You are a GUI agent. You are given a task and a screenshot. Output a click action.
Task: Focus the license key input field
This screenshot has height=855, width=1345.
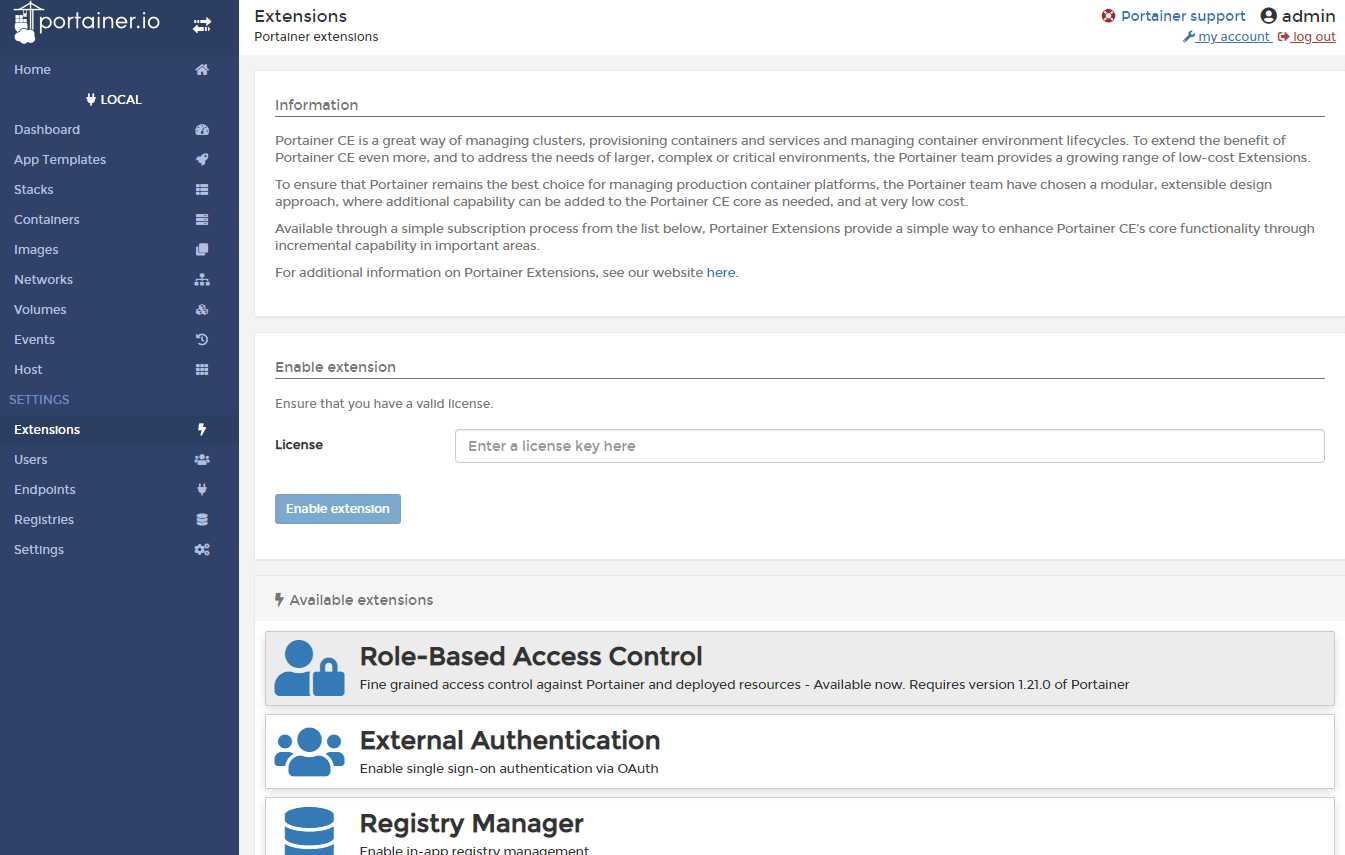tap(889, 446)
